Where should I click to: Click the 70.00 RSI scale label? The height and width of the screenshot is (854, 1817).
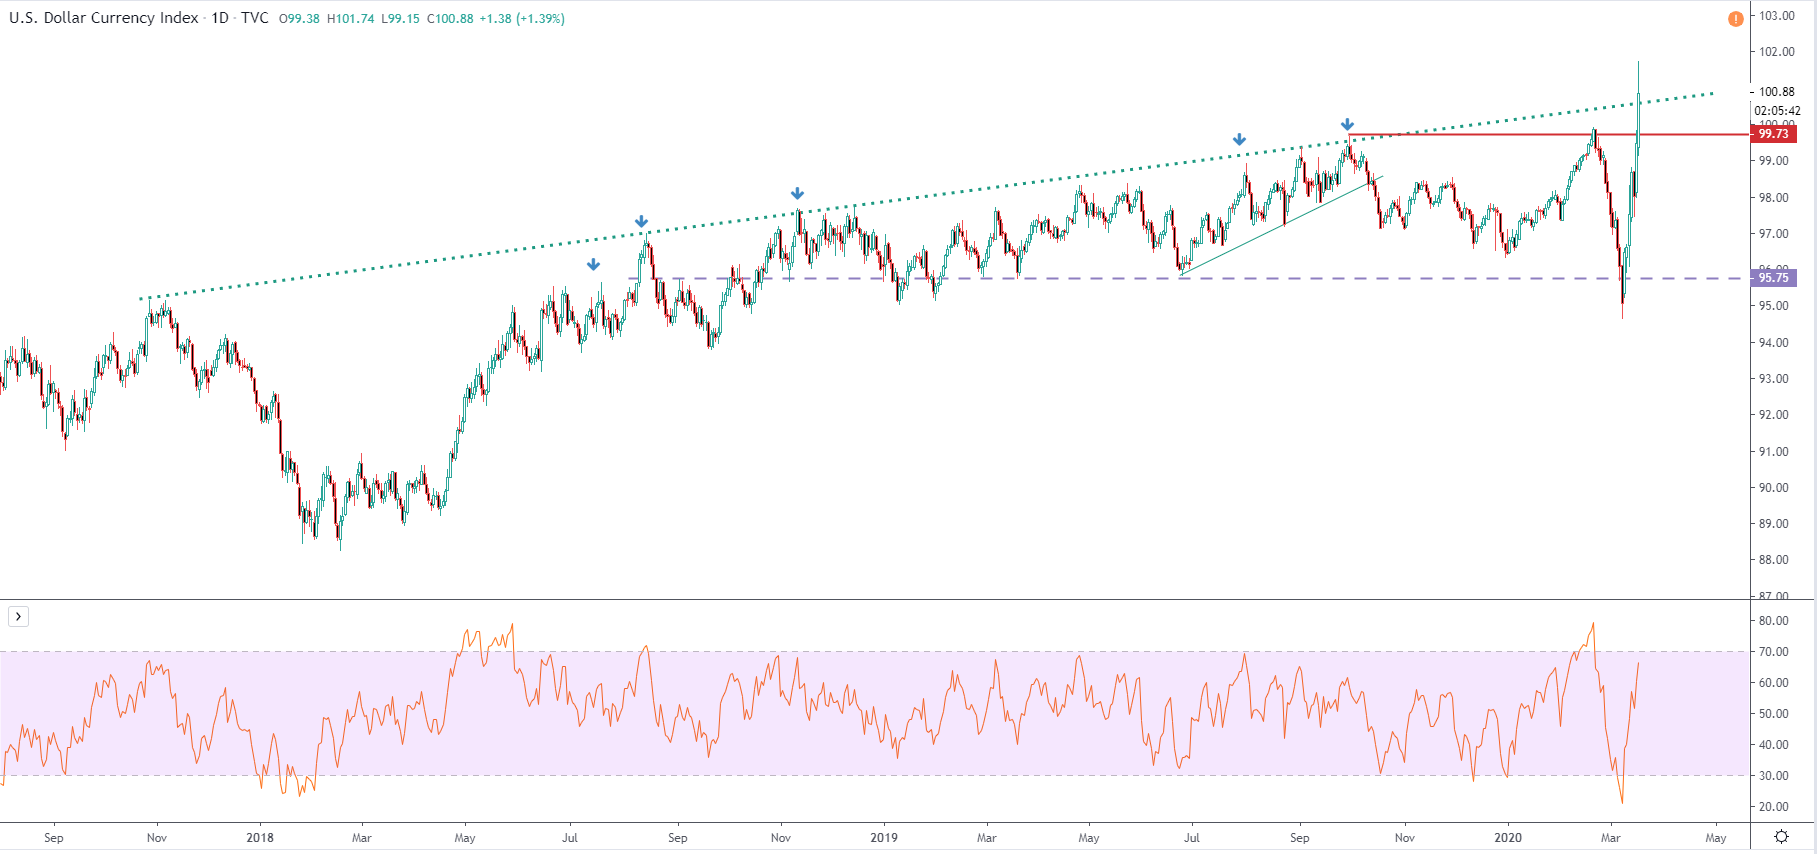1775,652
